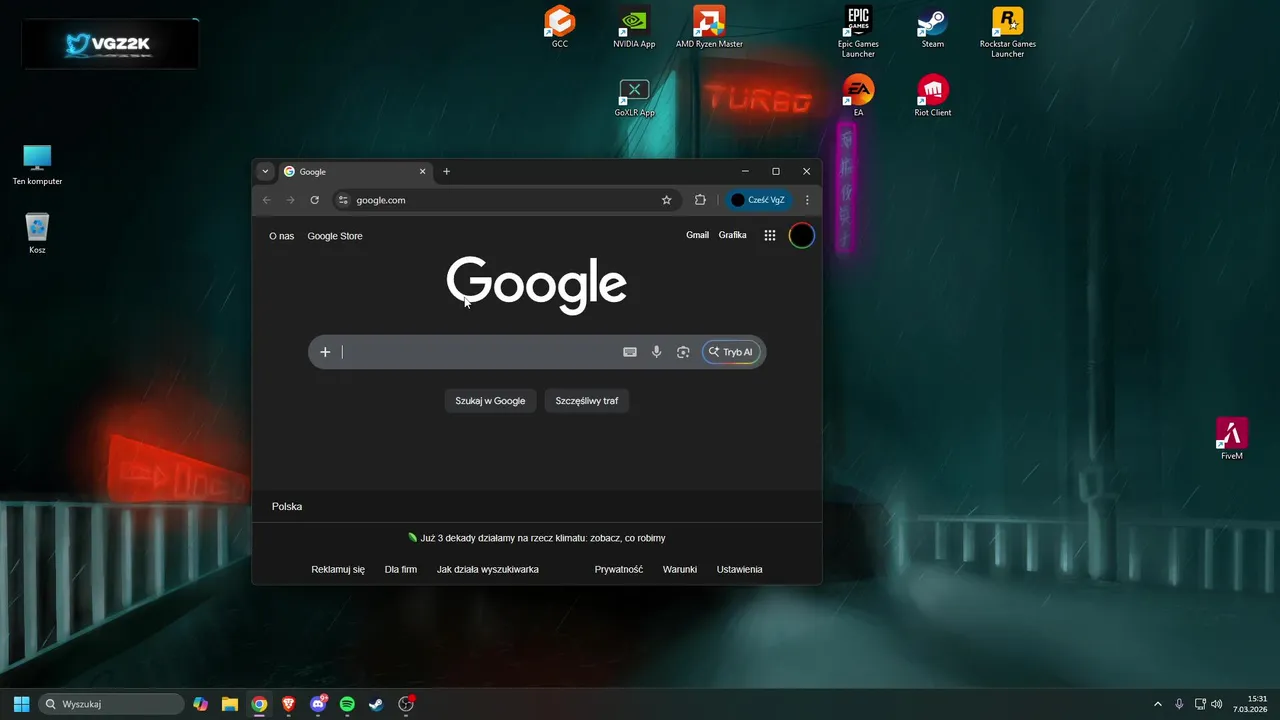This screenshot has width=1280, height=720.
Task: Open File Explorer from the taskbar
Action: click(x=230, y=704)
